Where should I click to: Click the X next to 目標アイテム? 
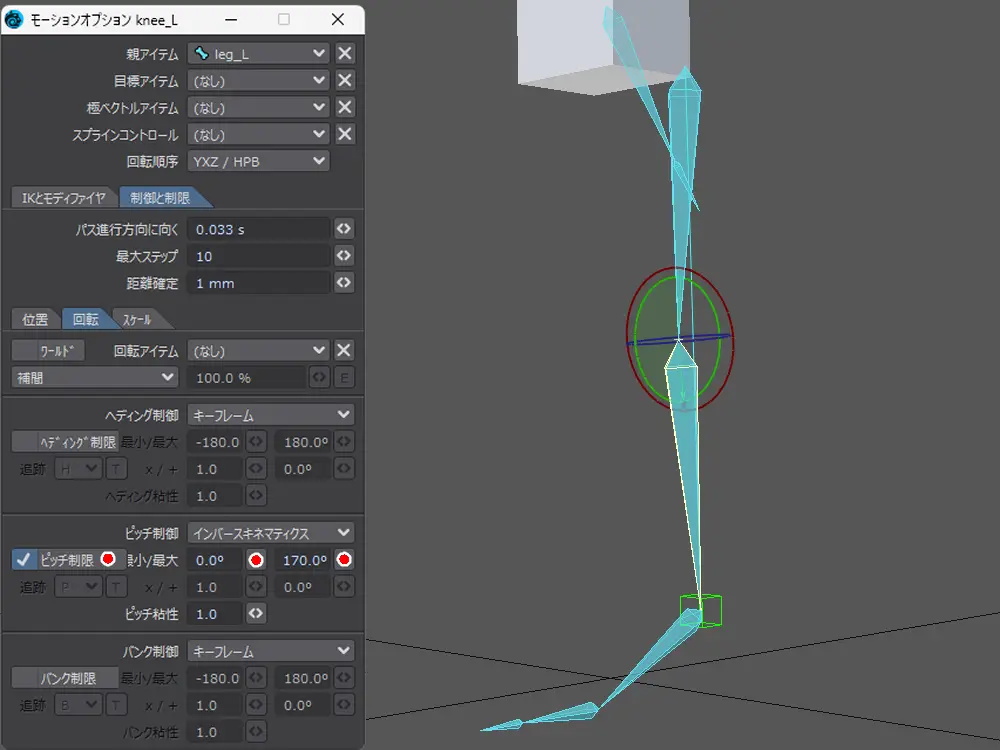pyautogui.click(x=344, y=81)
